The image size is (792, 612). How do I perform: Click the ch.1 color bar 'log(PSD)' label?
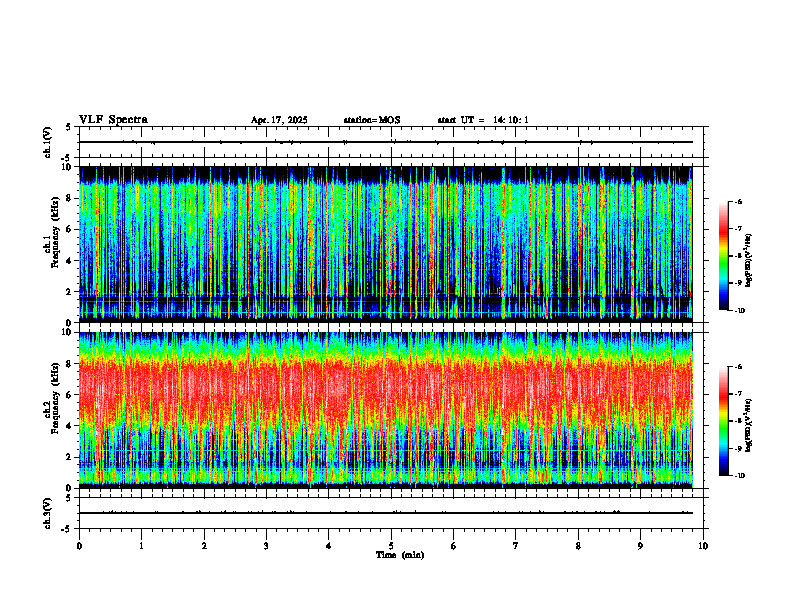point(749,261)
